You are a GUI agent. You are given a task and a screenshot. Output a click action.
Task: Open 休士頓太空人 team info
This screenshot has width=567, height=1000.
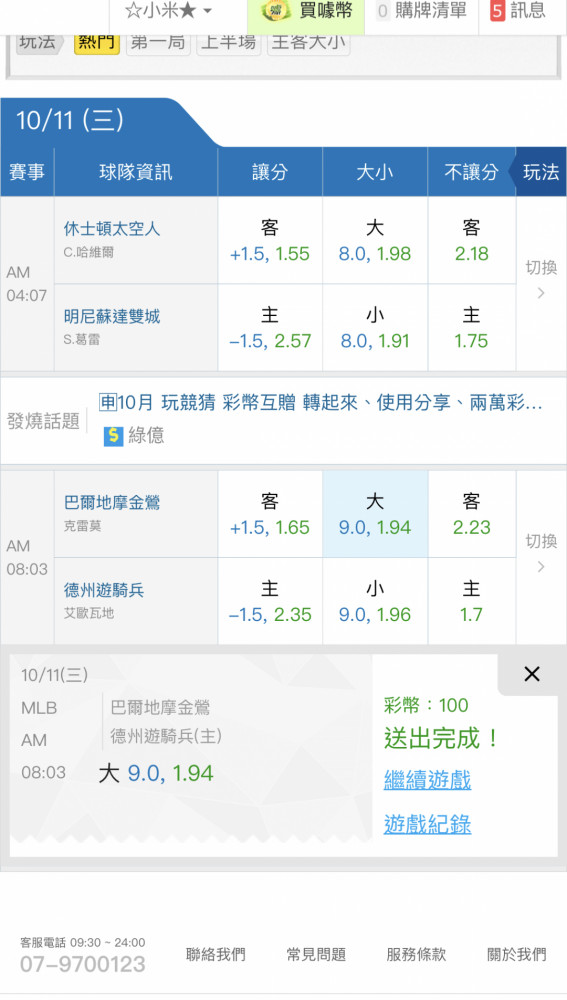(x=112, y=229)
